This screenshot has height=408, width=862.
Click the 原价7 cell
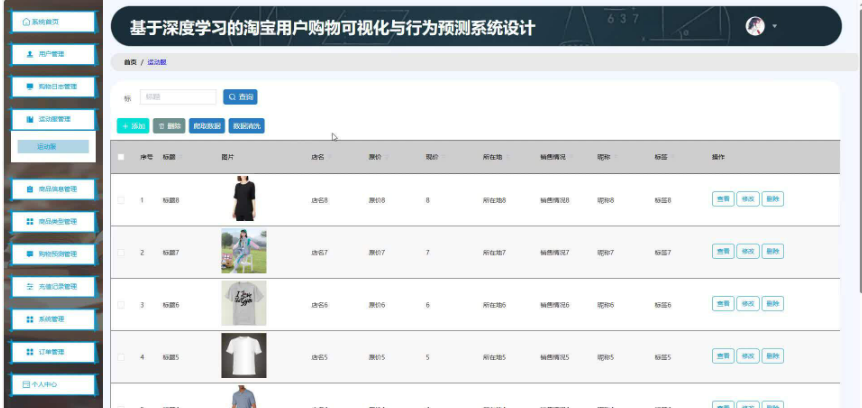[377, 253]
